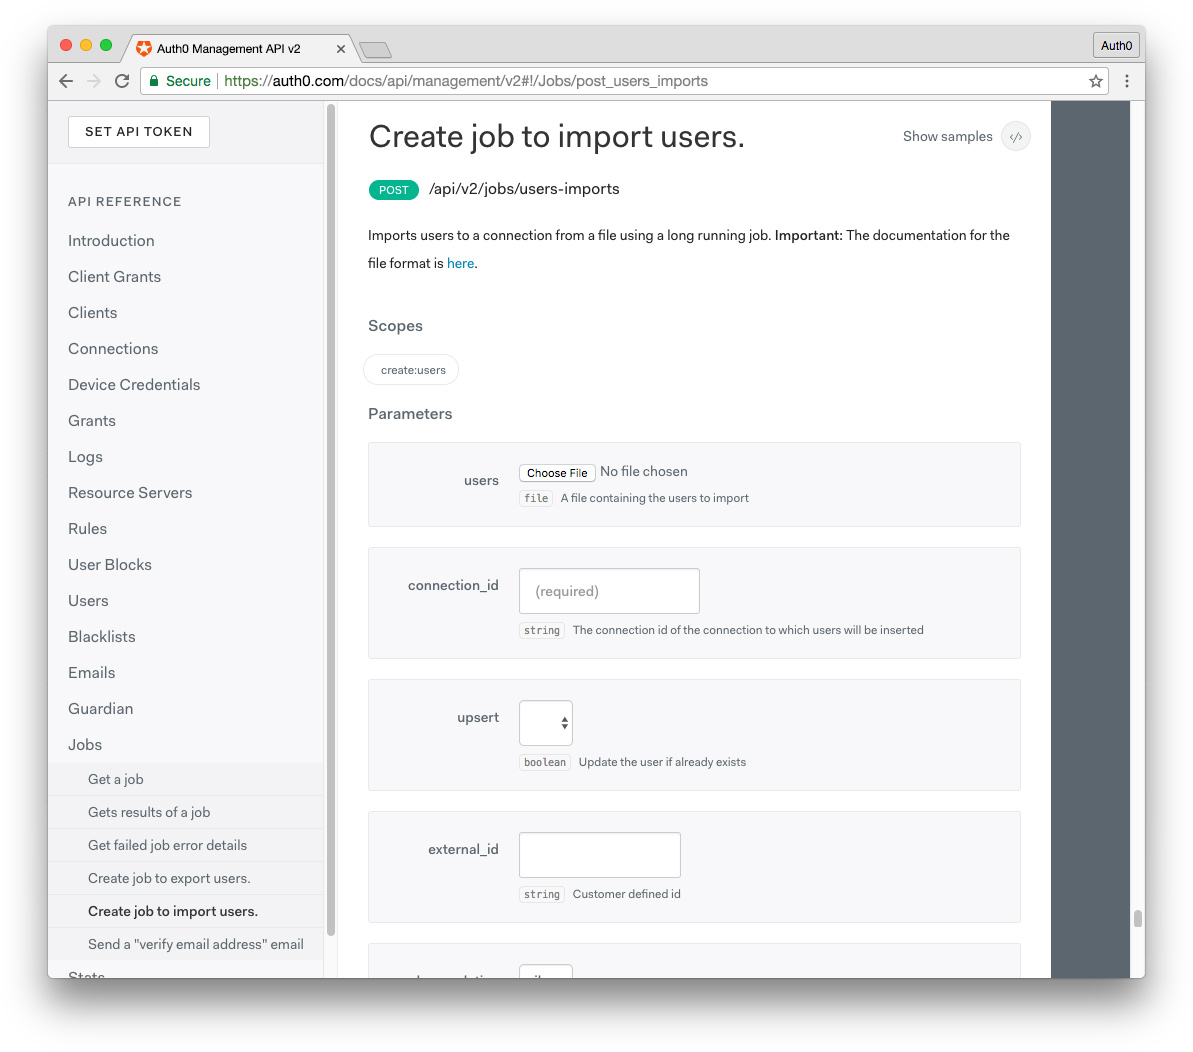Click the 'Create job to import users.' heading
This screenshot has width=1193, height=1052.
coord(556,137)
